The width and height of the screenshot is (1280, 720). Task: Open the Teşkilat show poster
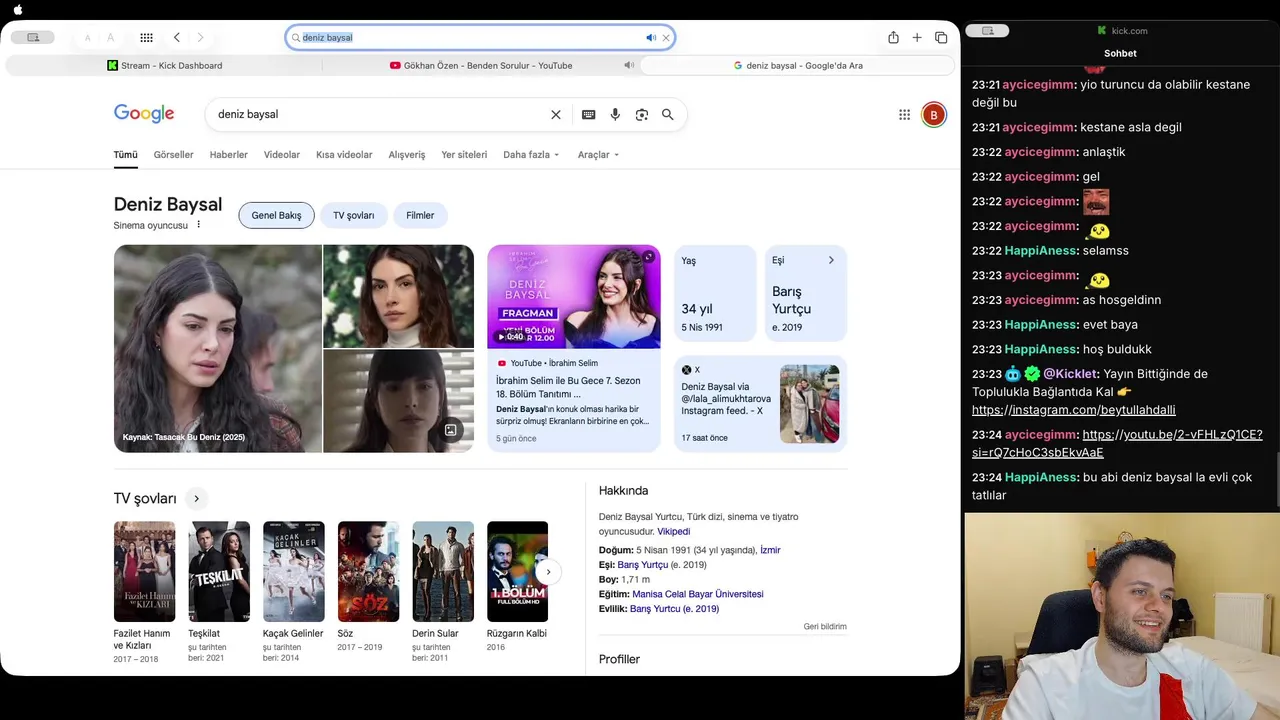coord(219,571)
